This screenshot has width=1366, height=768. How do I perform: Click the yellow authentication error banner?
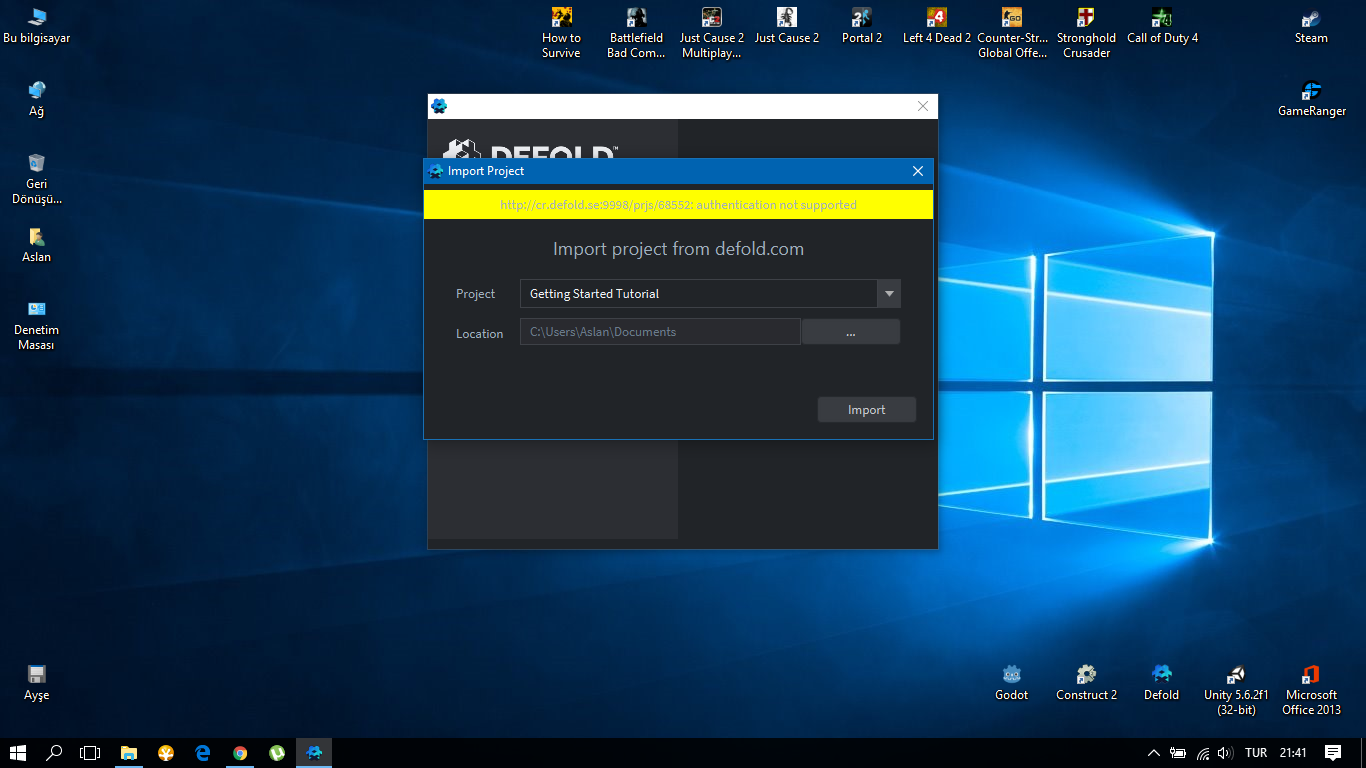point(678,205)
